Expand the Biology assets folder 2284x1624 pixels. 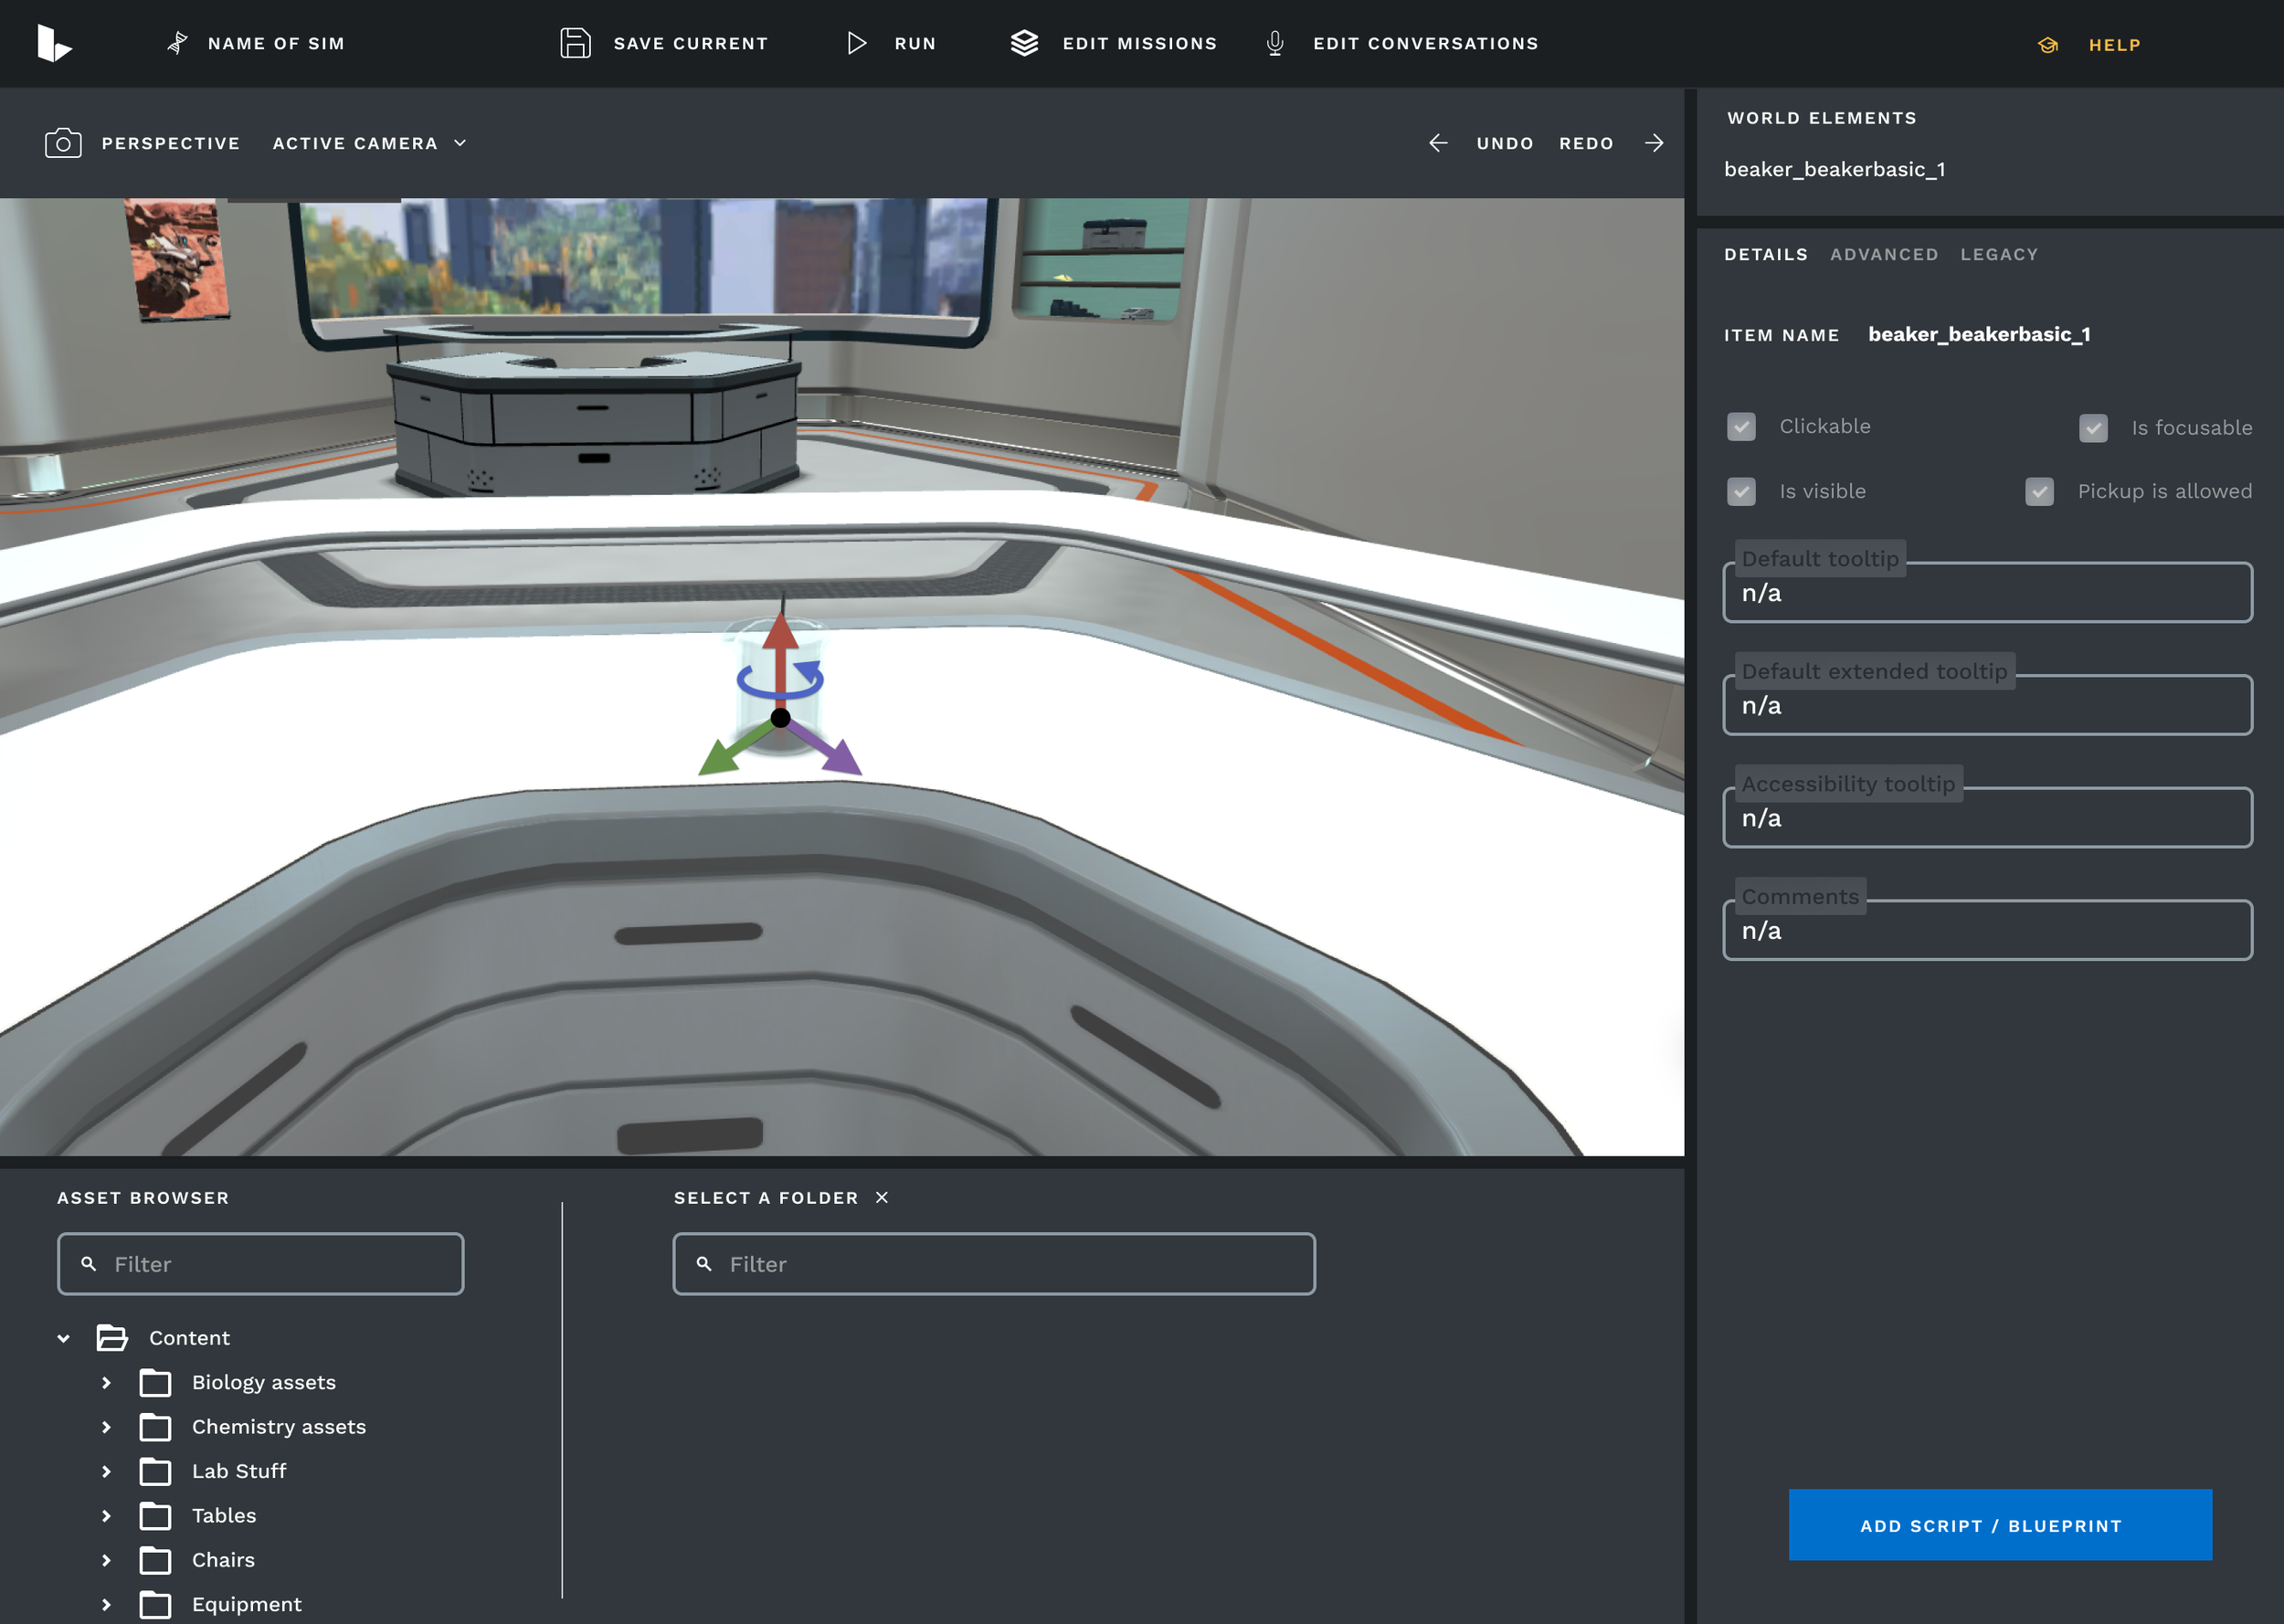pyautogui.click(x=106, y=1383)
